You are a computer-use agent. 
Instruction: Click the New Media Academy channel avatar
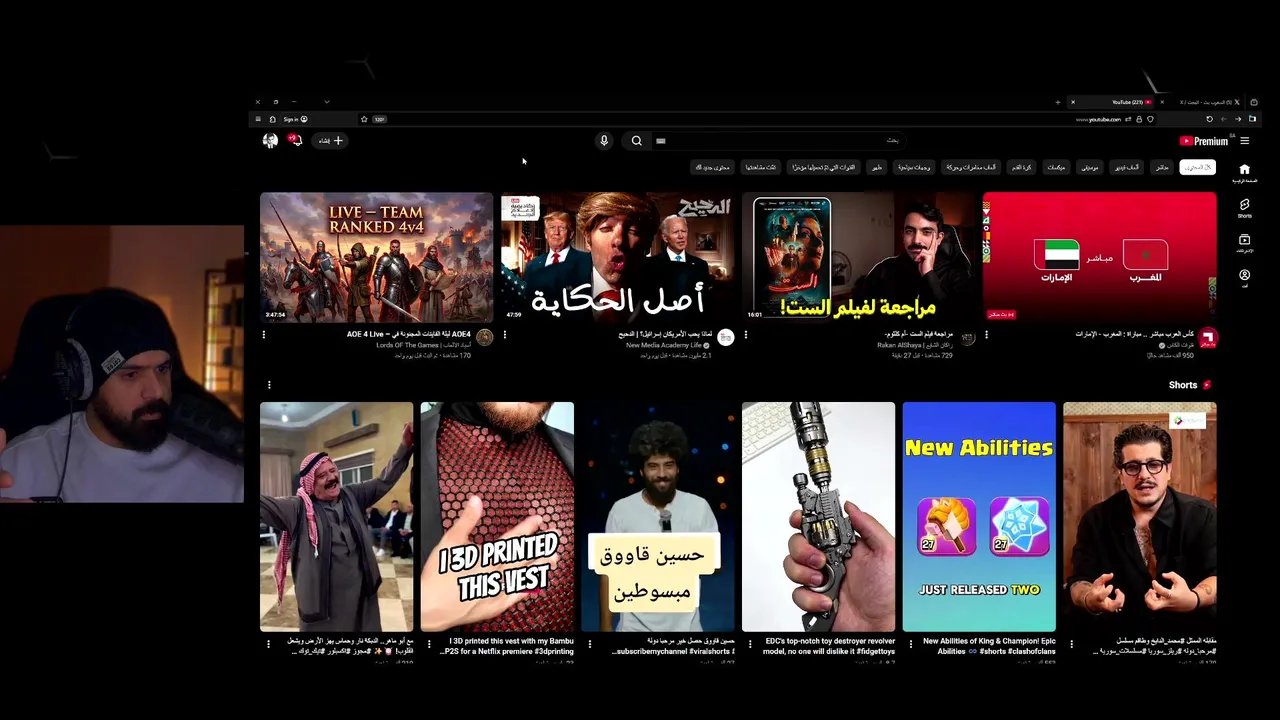coord(726,338)
